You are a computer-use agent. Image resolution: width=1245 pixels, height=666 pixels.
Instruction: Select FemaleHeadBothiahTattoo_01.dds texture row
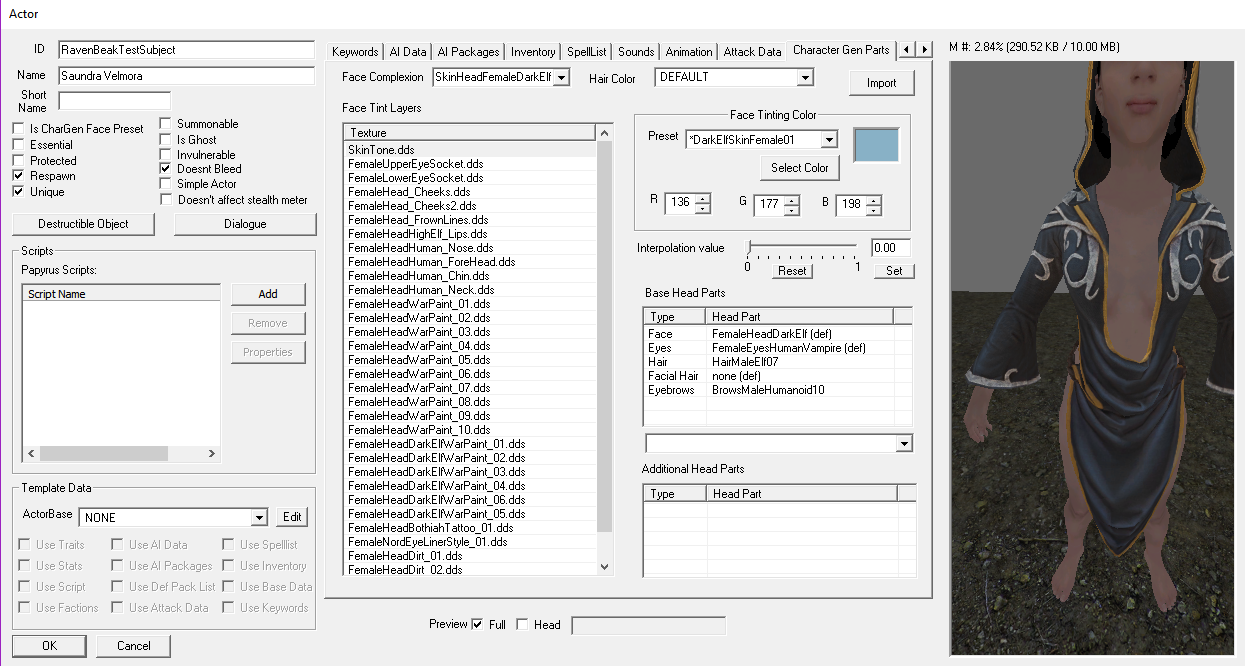coord(470,527)
